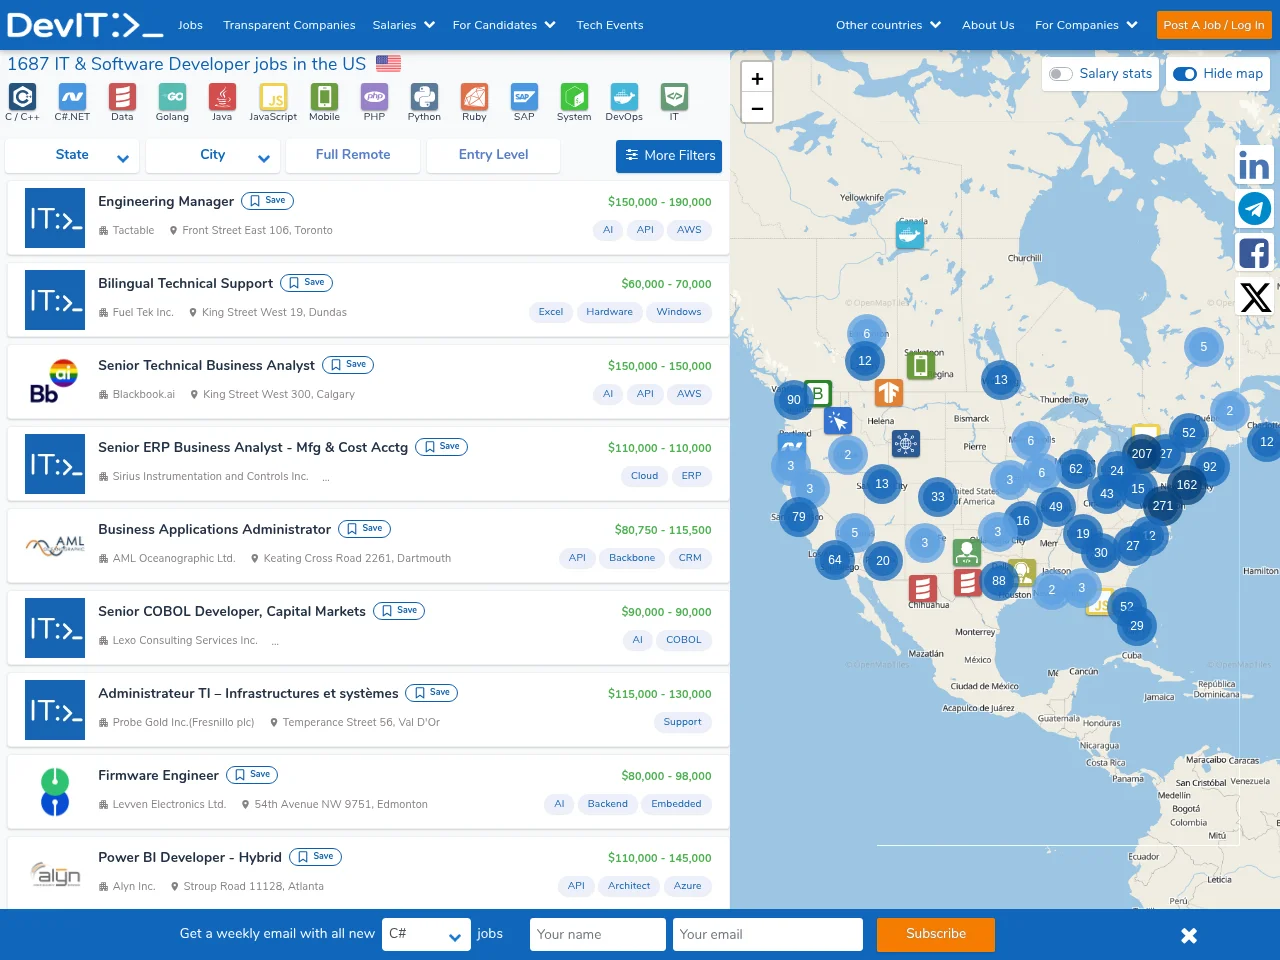This screenshot has width=1280, height=960.
Task: Open the DevIT logo home link
Action: point(84,24)
